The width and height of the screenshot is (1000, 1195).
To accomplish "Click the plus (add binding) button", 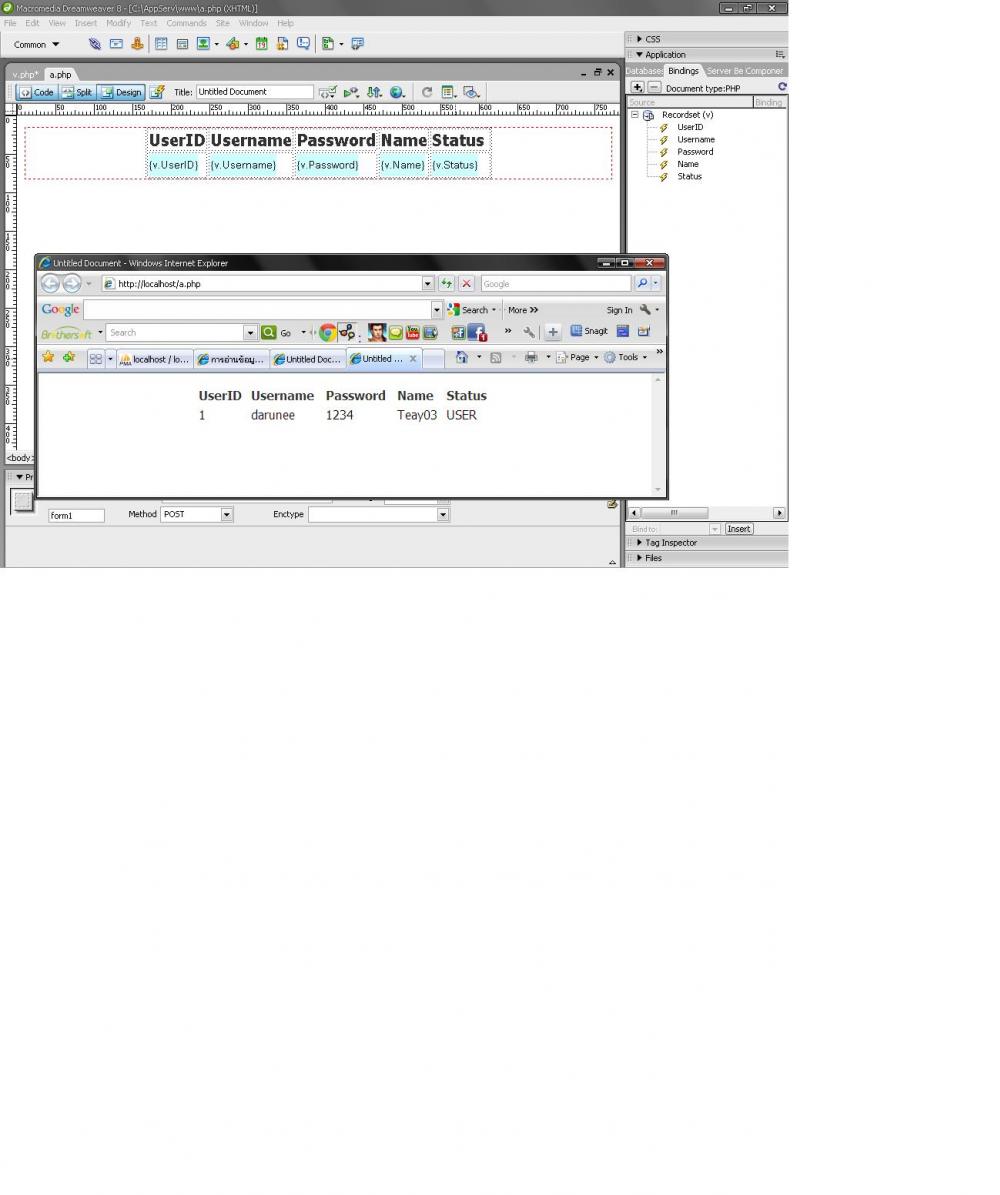I will coord(637,88).
